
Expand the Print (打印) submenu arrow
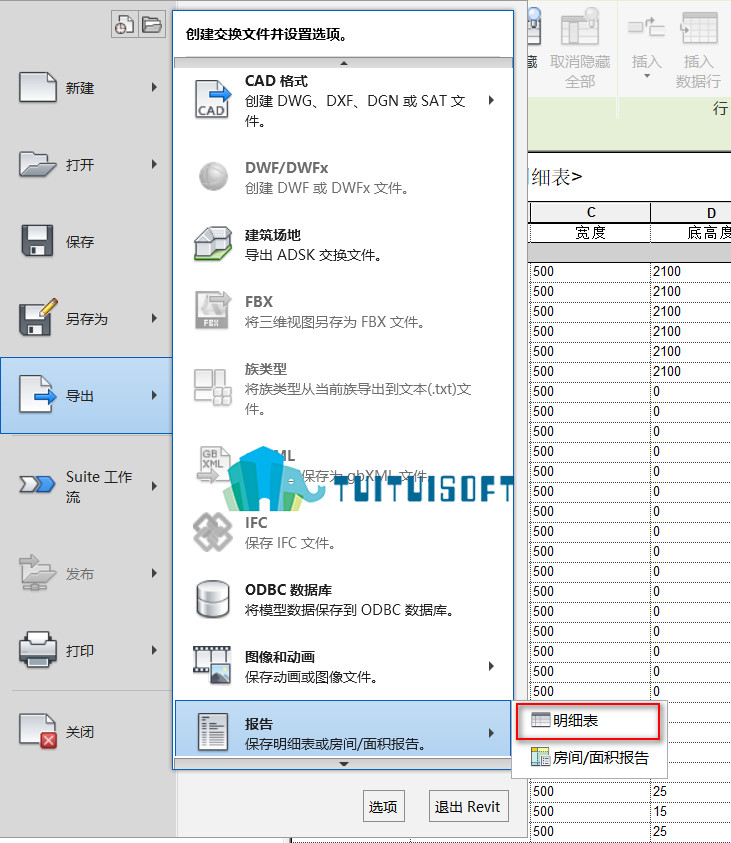pos(154,650)
